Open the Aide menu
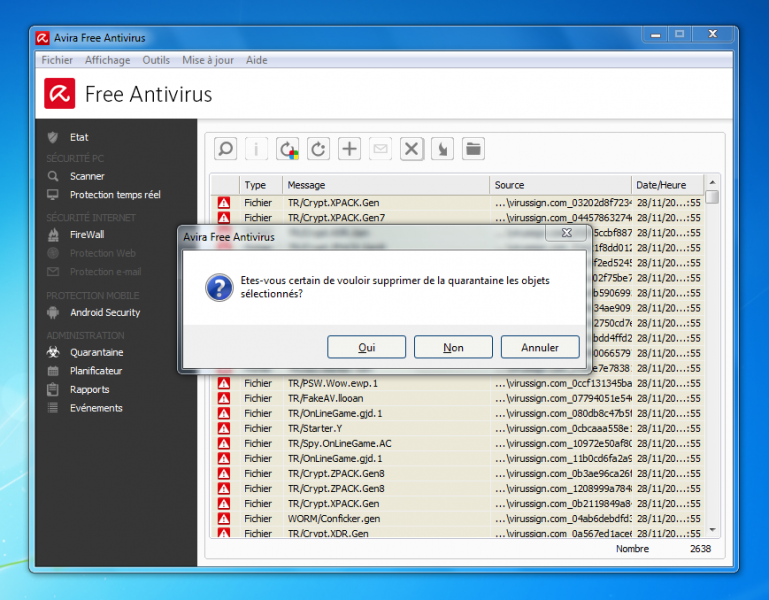 (256, 60)
